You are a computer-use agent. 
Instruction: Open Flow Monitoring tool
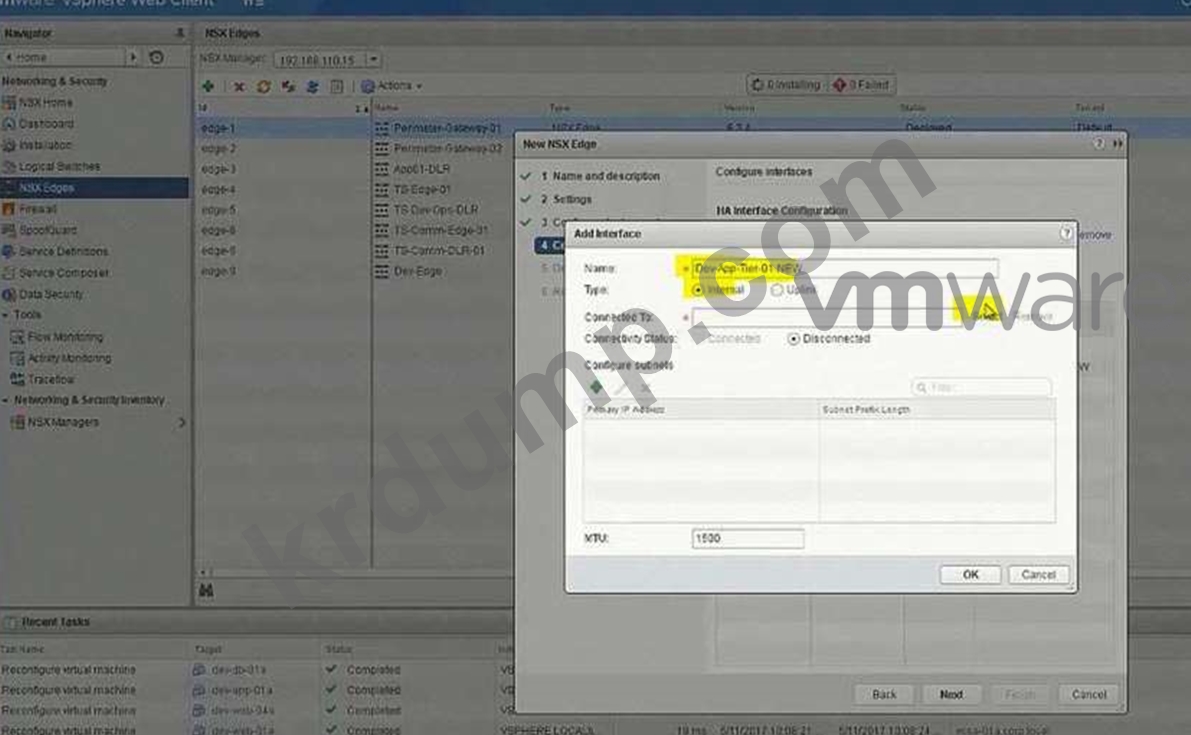click(x=65, y=336)
